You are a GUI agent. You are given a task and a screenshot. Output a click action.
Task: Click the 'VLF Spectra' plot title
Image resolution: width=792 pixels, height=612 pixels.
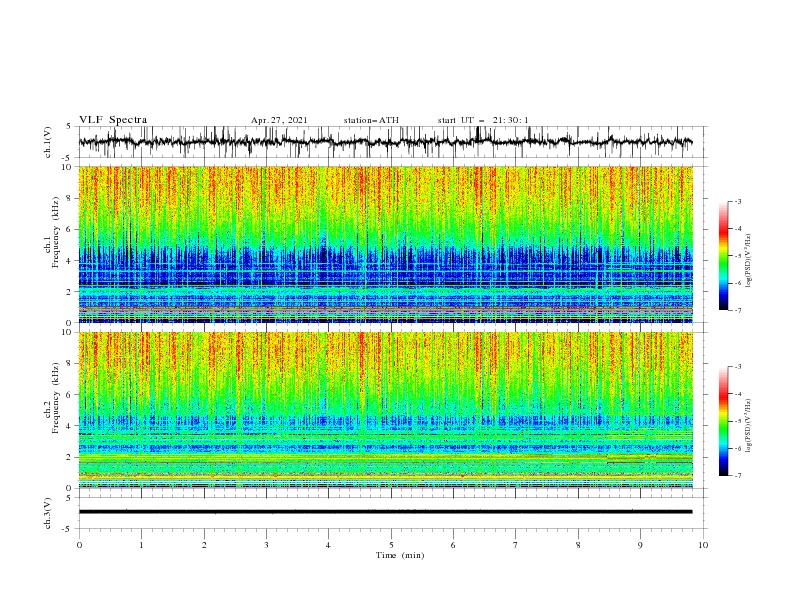click(113, 120)
